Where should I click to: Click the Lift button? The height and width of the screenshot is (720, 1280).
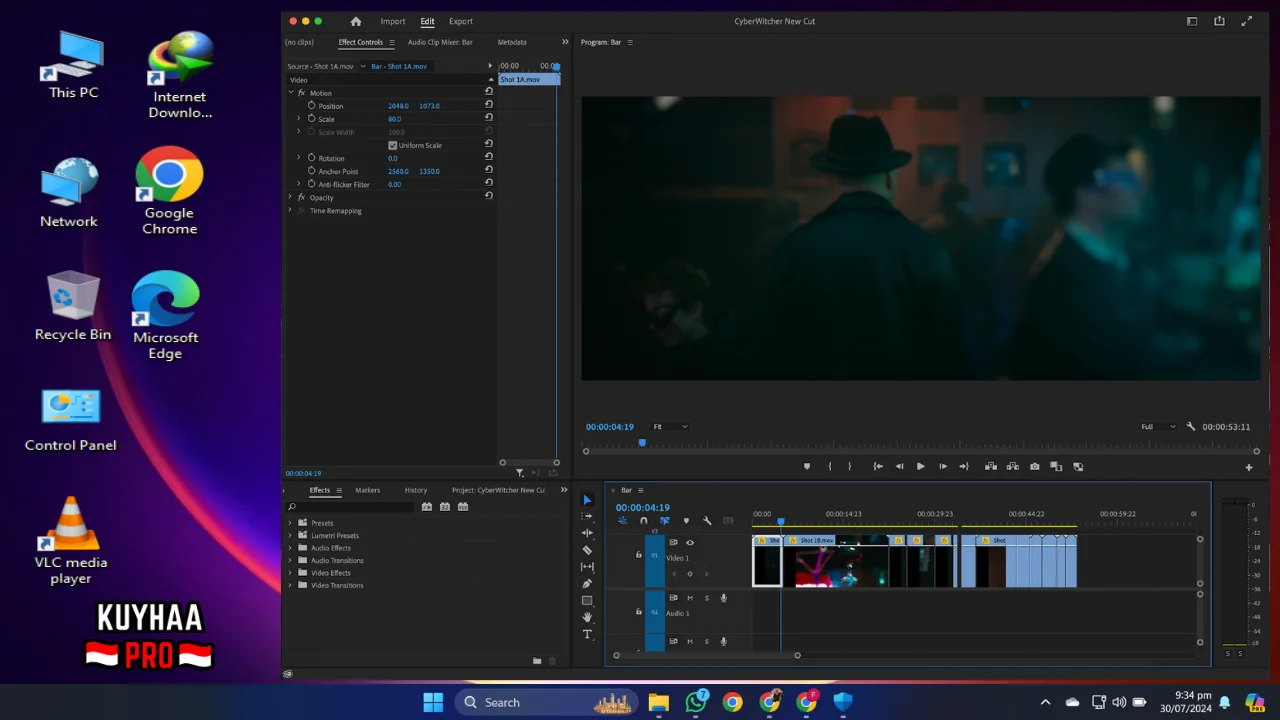pos(990,466)
